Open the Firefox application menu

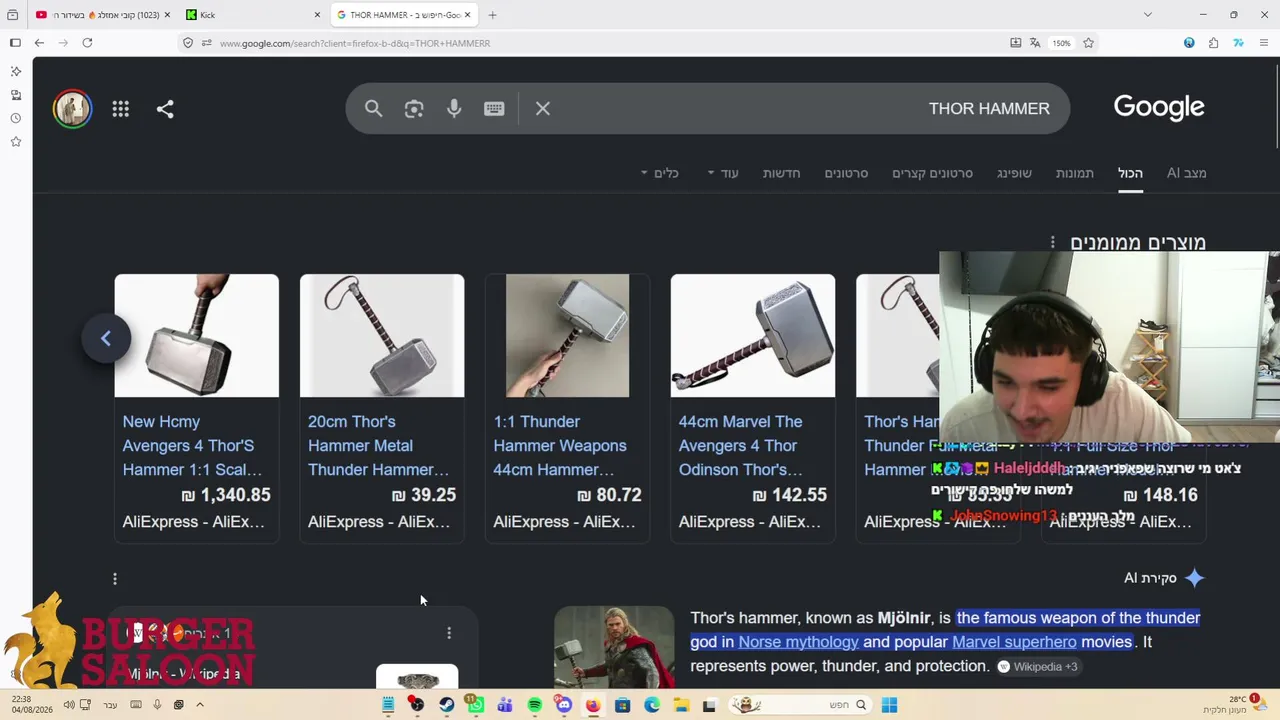1264,43
